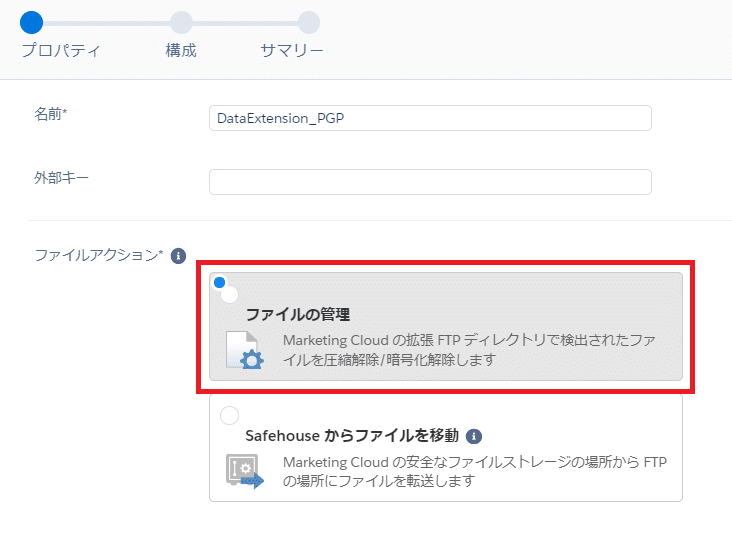732x536 pixels.
Task: Click info icon beside Safehouse からファイルを移動
Action: pos(474,436)
